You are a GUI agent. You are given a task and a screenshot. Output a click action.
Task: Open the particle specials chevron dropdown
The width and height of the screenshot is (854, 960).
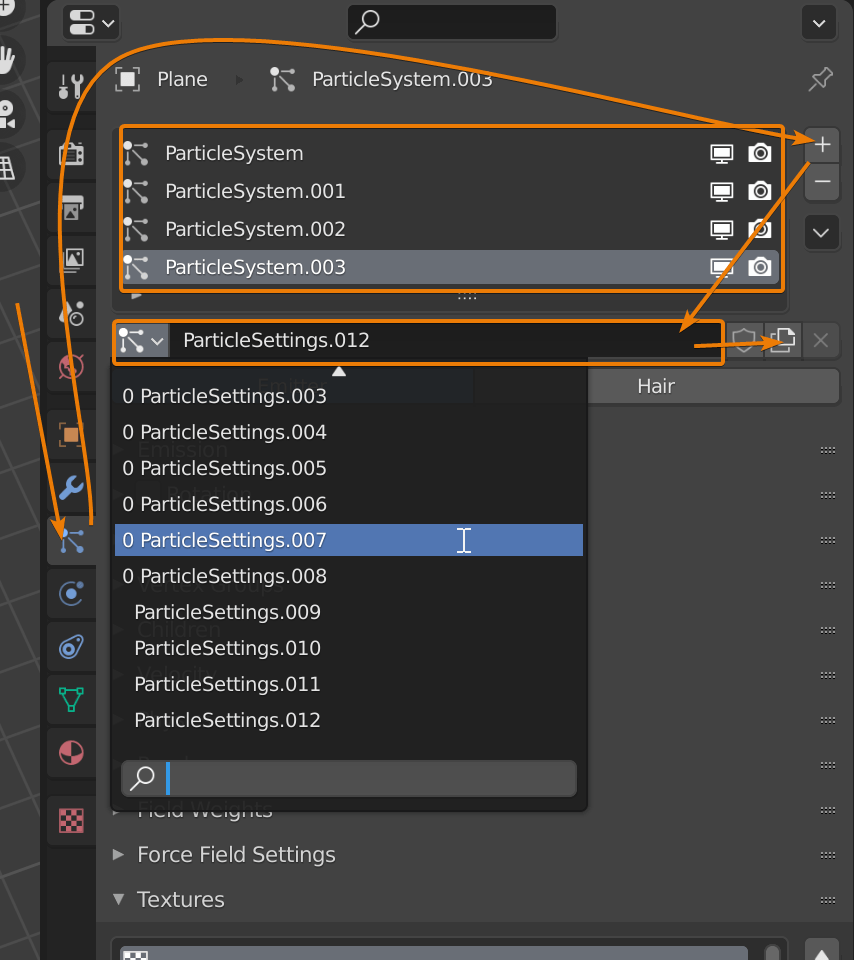click(x=820, y=232)
